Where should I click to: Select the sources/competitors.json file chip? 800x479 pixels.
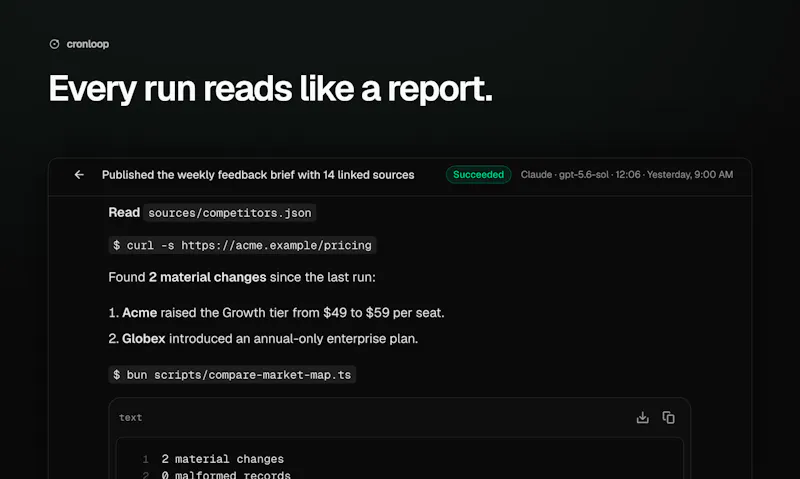click(230, 213)
